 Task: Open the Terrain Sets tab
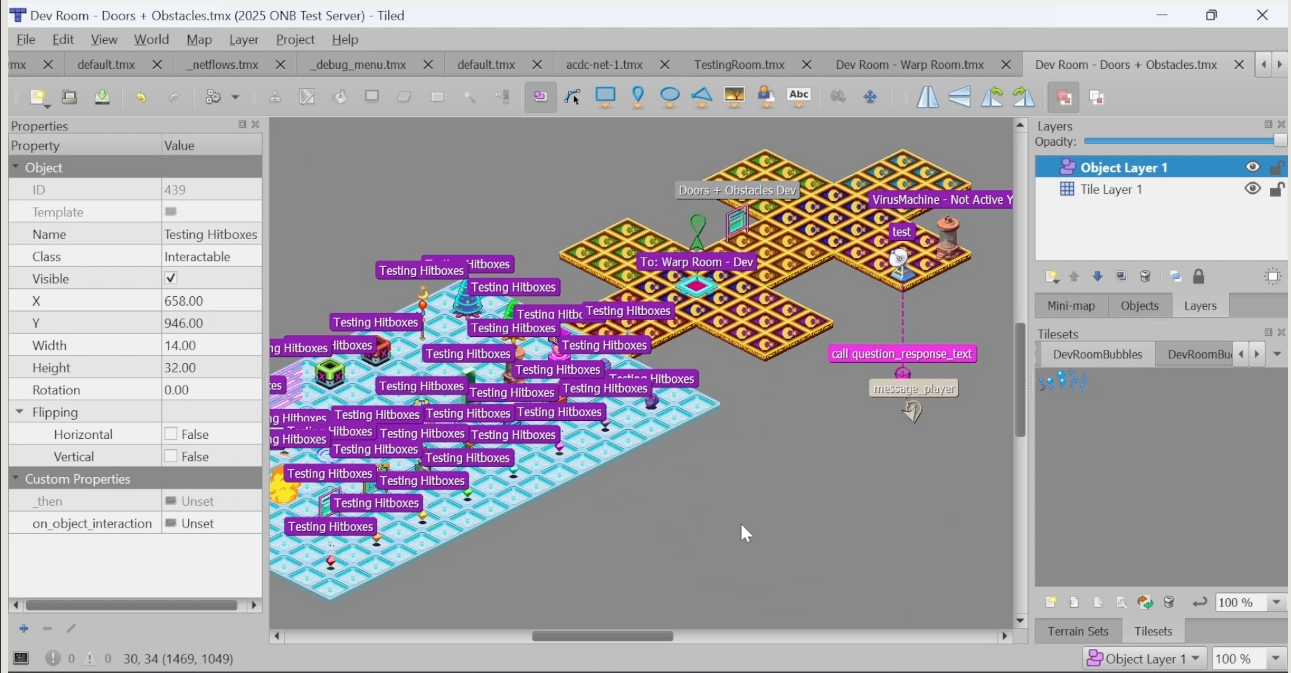[x=1077, y=631]
